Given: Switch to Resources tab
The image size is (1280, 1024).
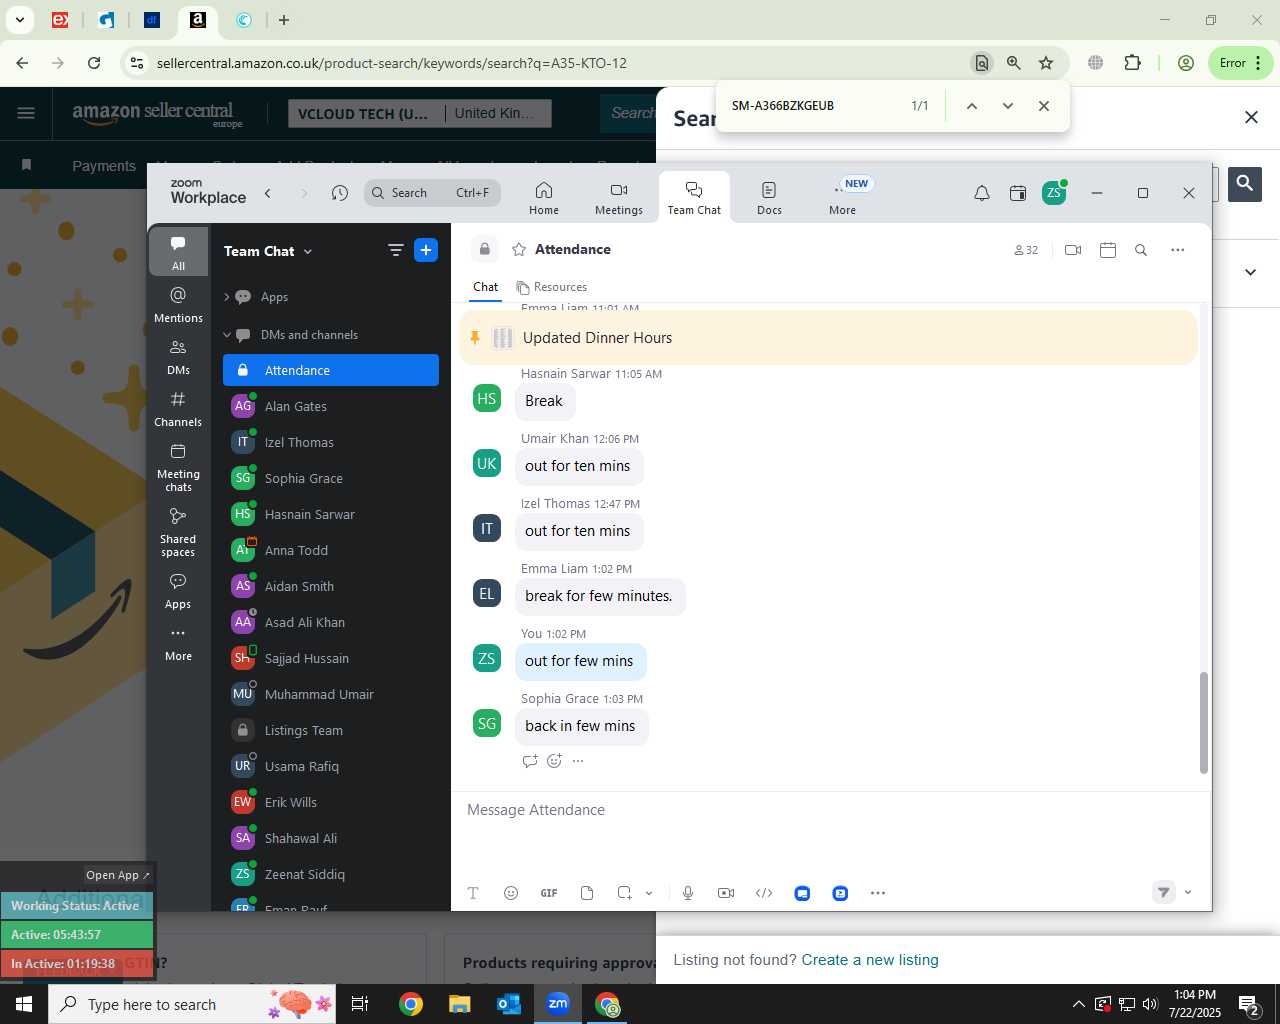Looking at the screenshot, I should coord(552,287).
